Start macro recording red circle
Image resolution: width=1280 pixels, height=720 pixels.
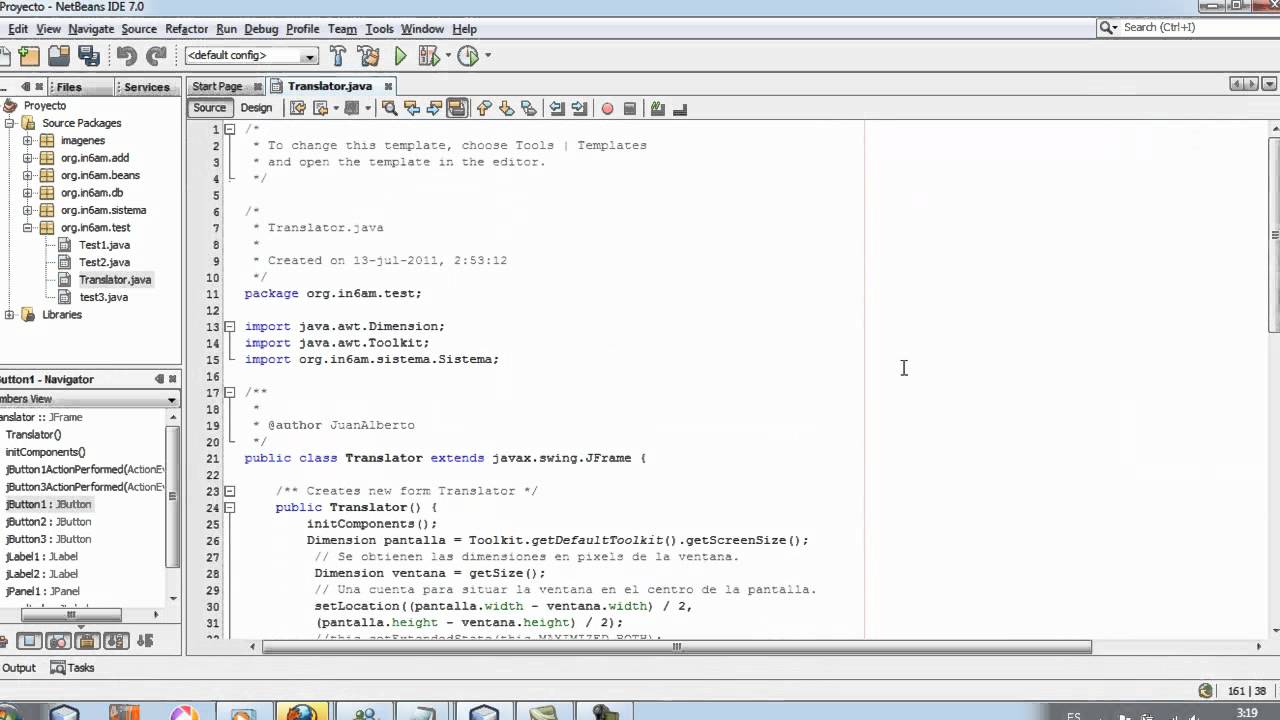607,108
